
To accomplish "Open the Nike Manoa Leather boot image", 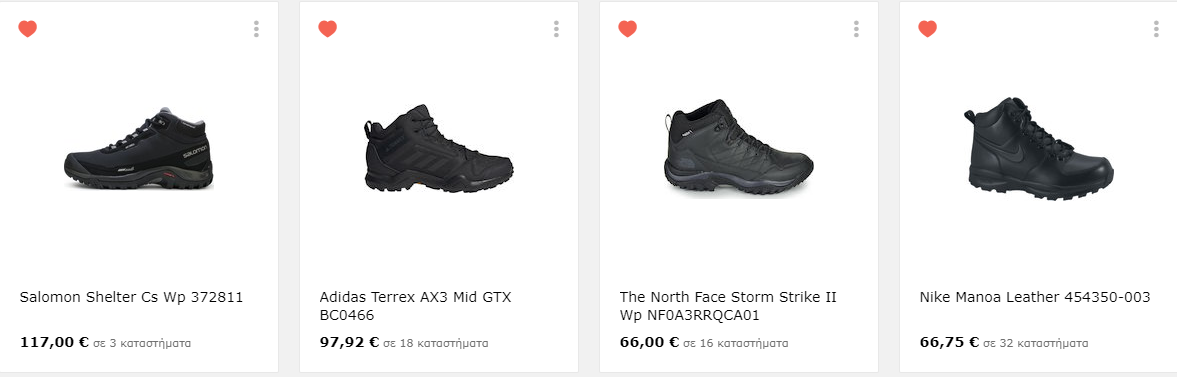I will (x=1039, y=149).
